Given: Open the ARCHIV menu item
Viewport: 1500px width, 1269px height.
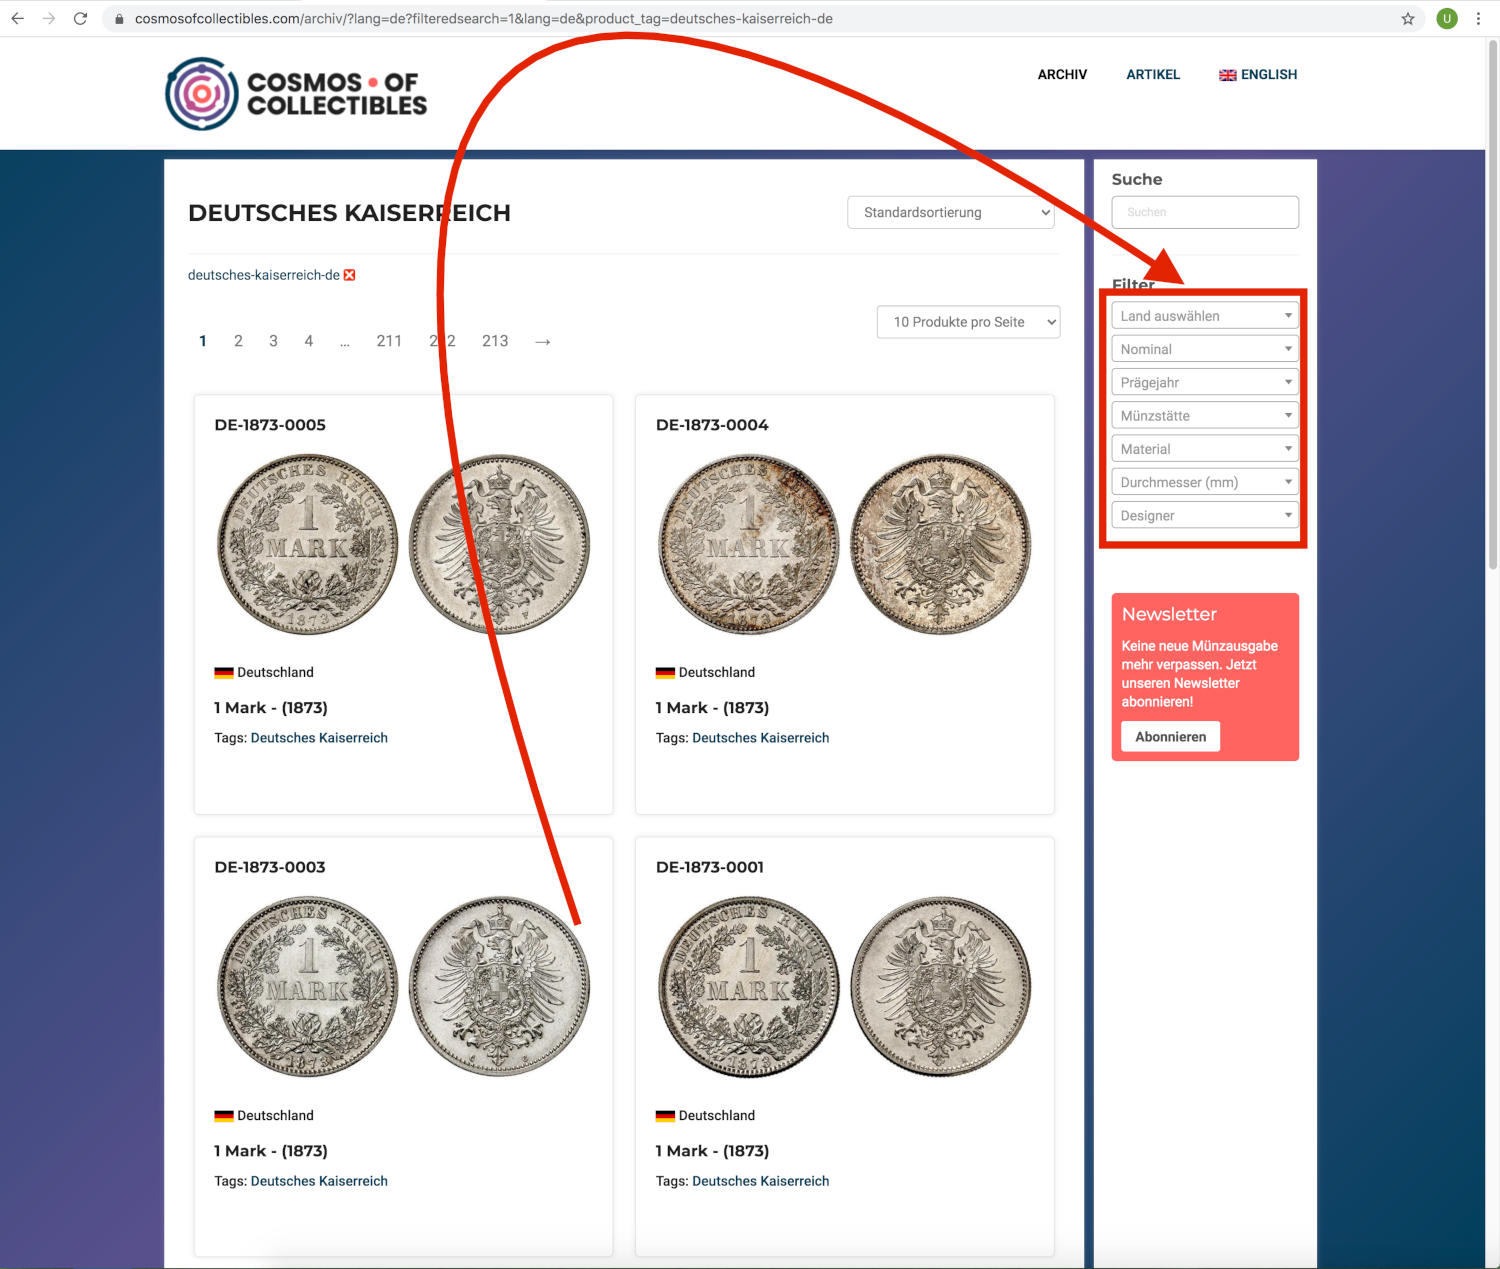Looking at the screenshot, I should (1062, 74).
